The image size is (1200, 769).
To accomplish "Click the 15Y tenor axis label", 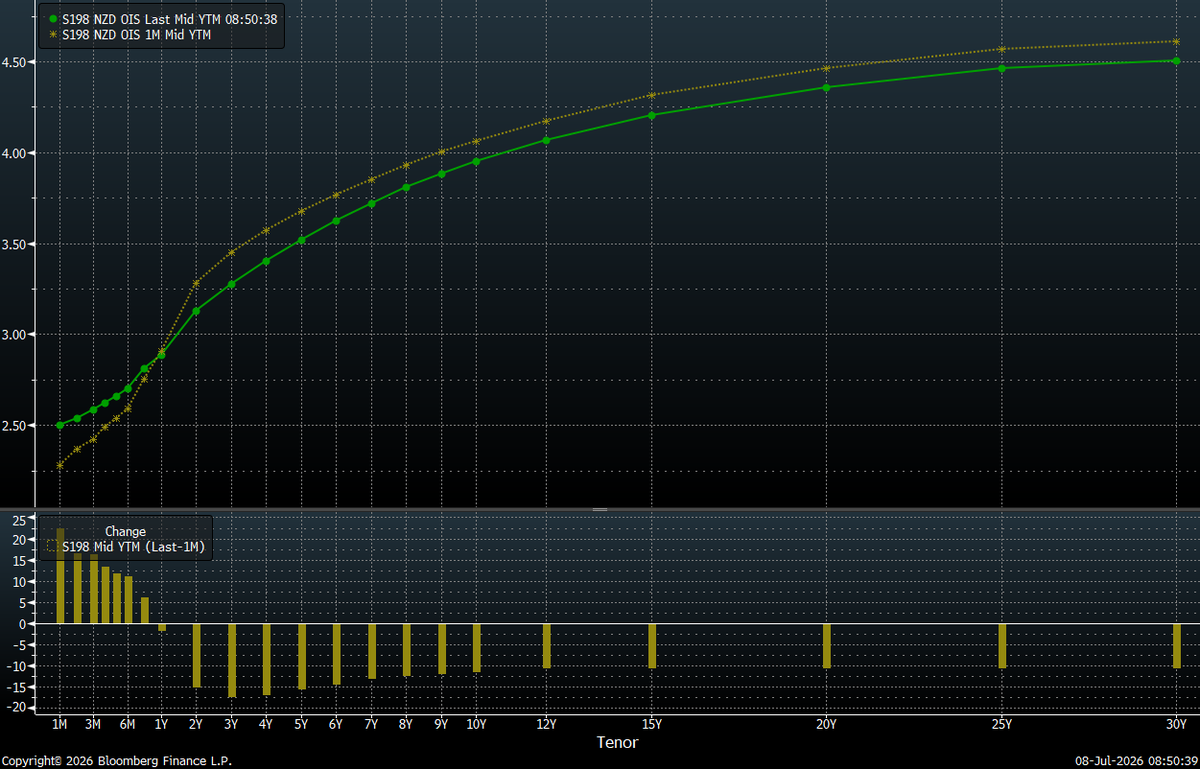I will (652, 724).
